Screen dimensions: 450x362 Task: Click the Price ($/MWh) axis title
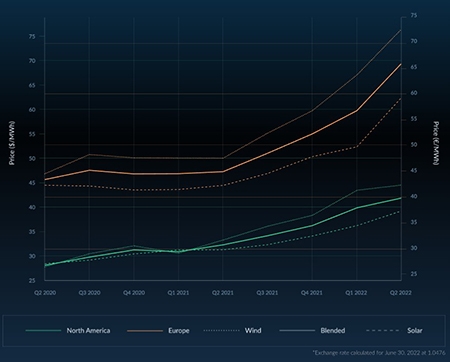(12, 143)
